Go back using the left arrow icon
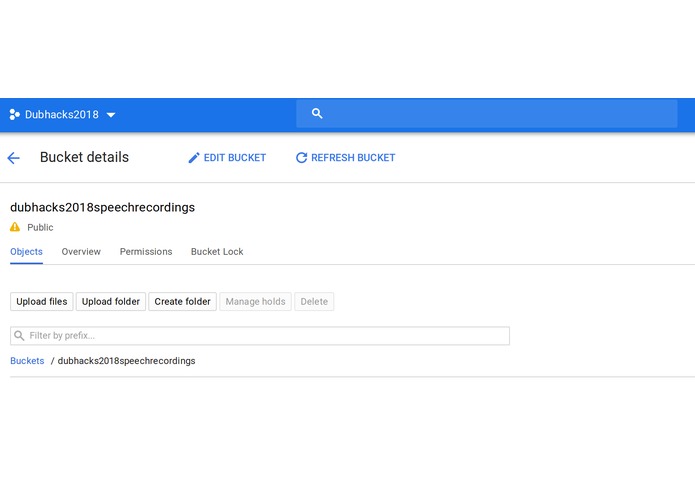Screen dimensions: 695x494 coord(14,158)
